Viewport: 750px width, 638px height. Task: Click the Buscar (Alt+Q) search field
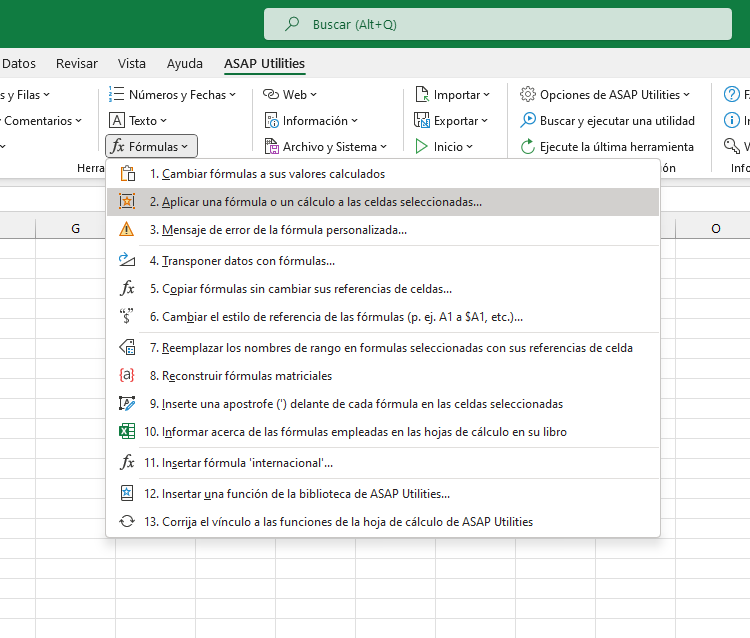pyautogui.click(x=497, y=24)
